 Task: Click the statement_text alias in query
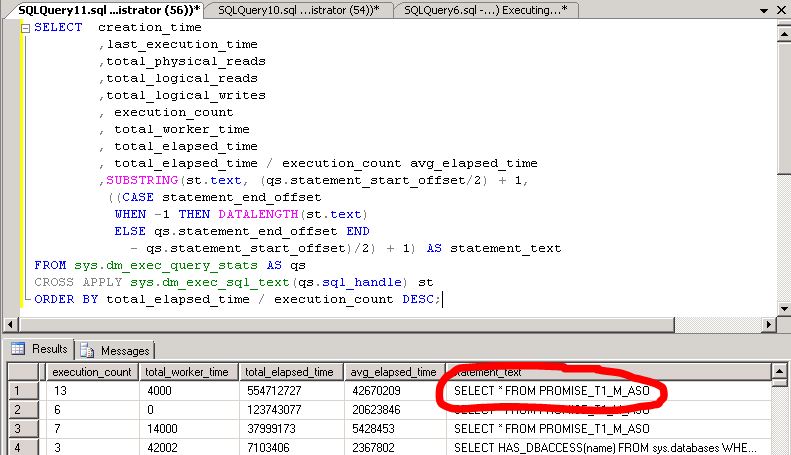(505, 248)
